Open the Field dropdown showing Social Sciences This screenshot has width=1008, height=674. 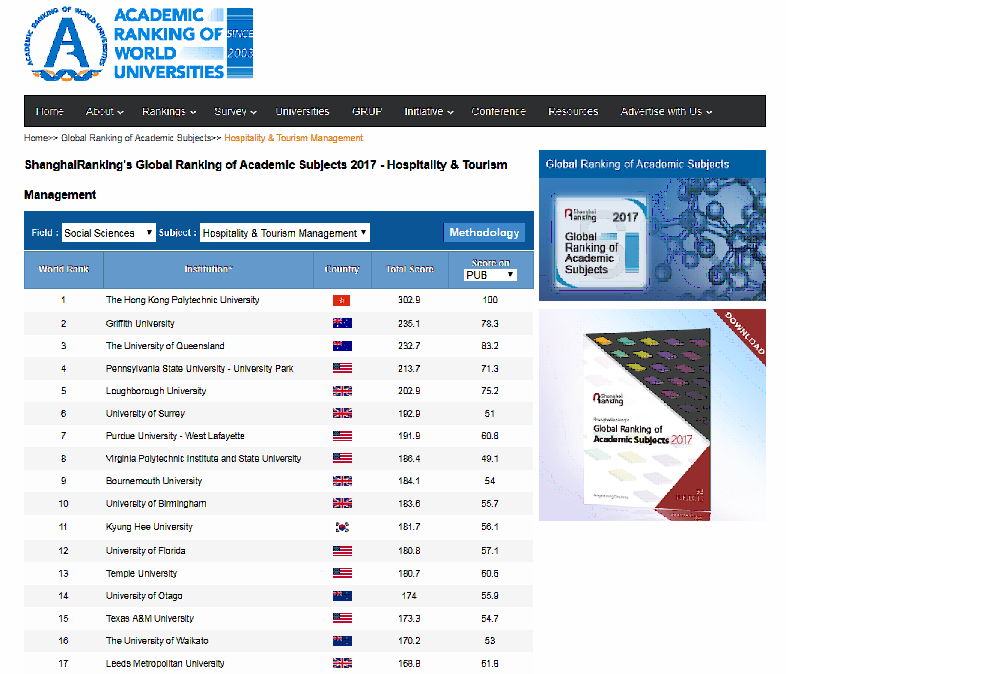pos(109,233)
